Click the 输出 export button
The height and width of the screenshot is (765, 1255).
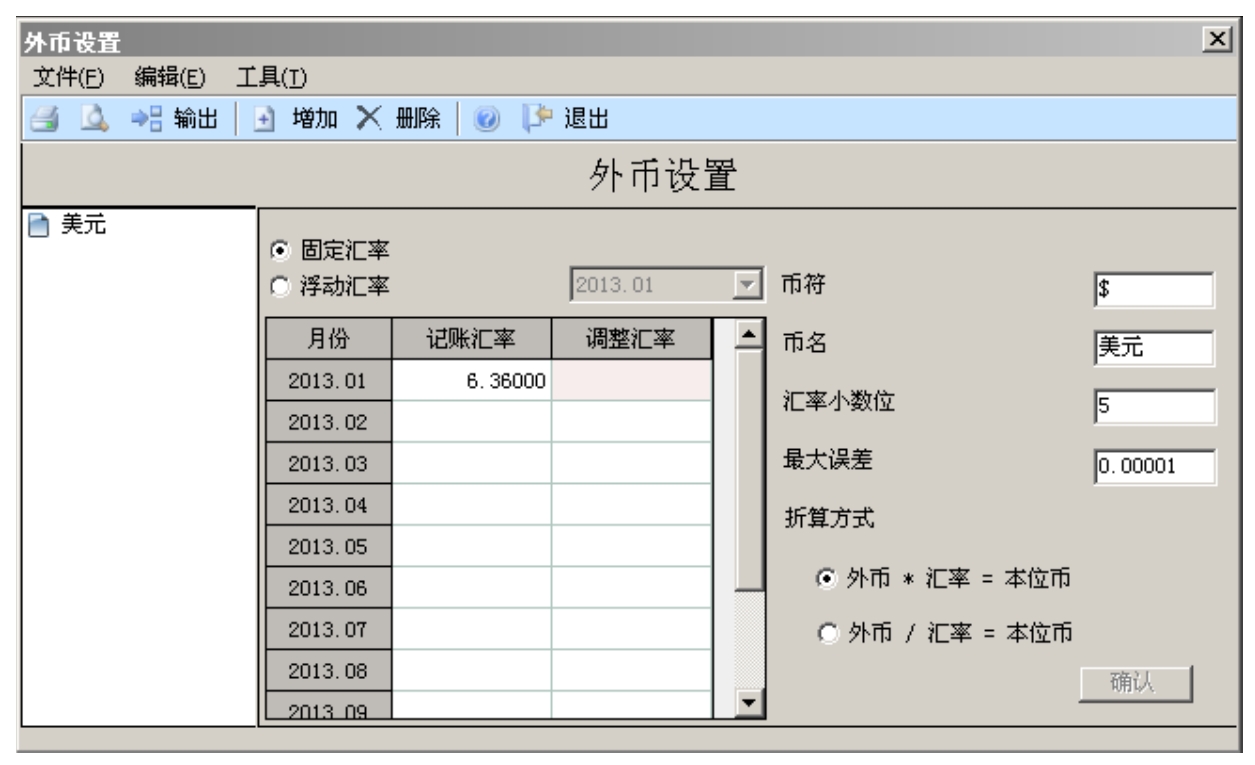point(176,119)
